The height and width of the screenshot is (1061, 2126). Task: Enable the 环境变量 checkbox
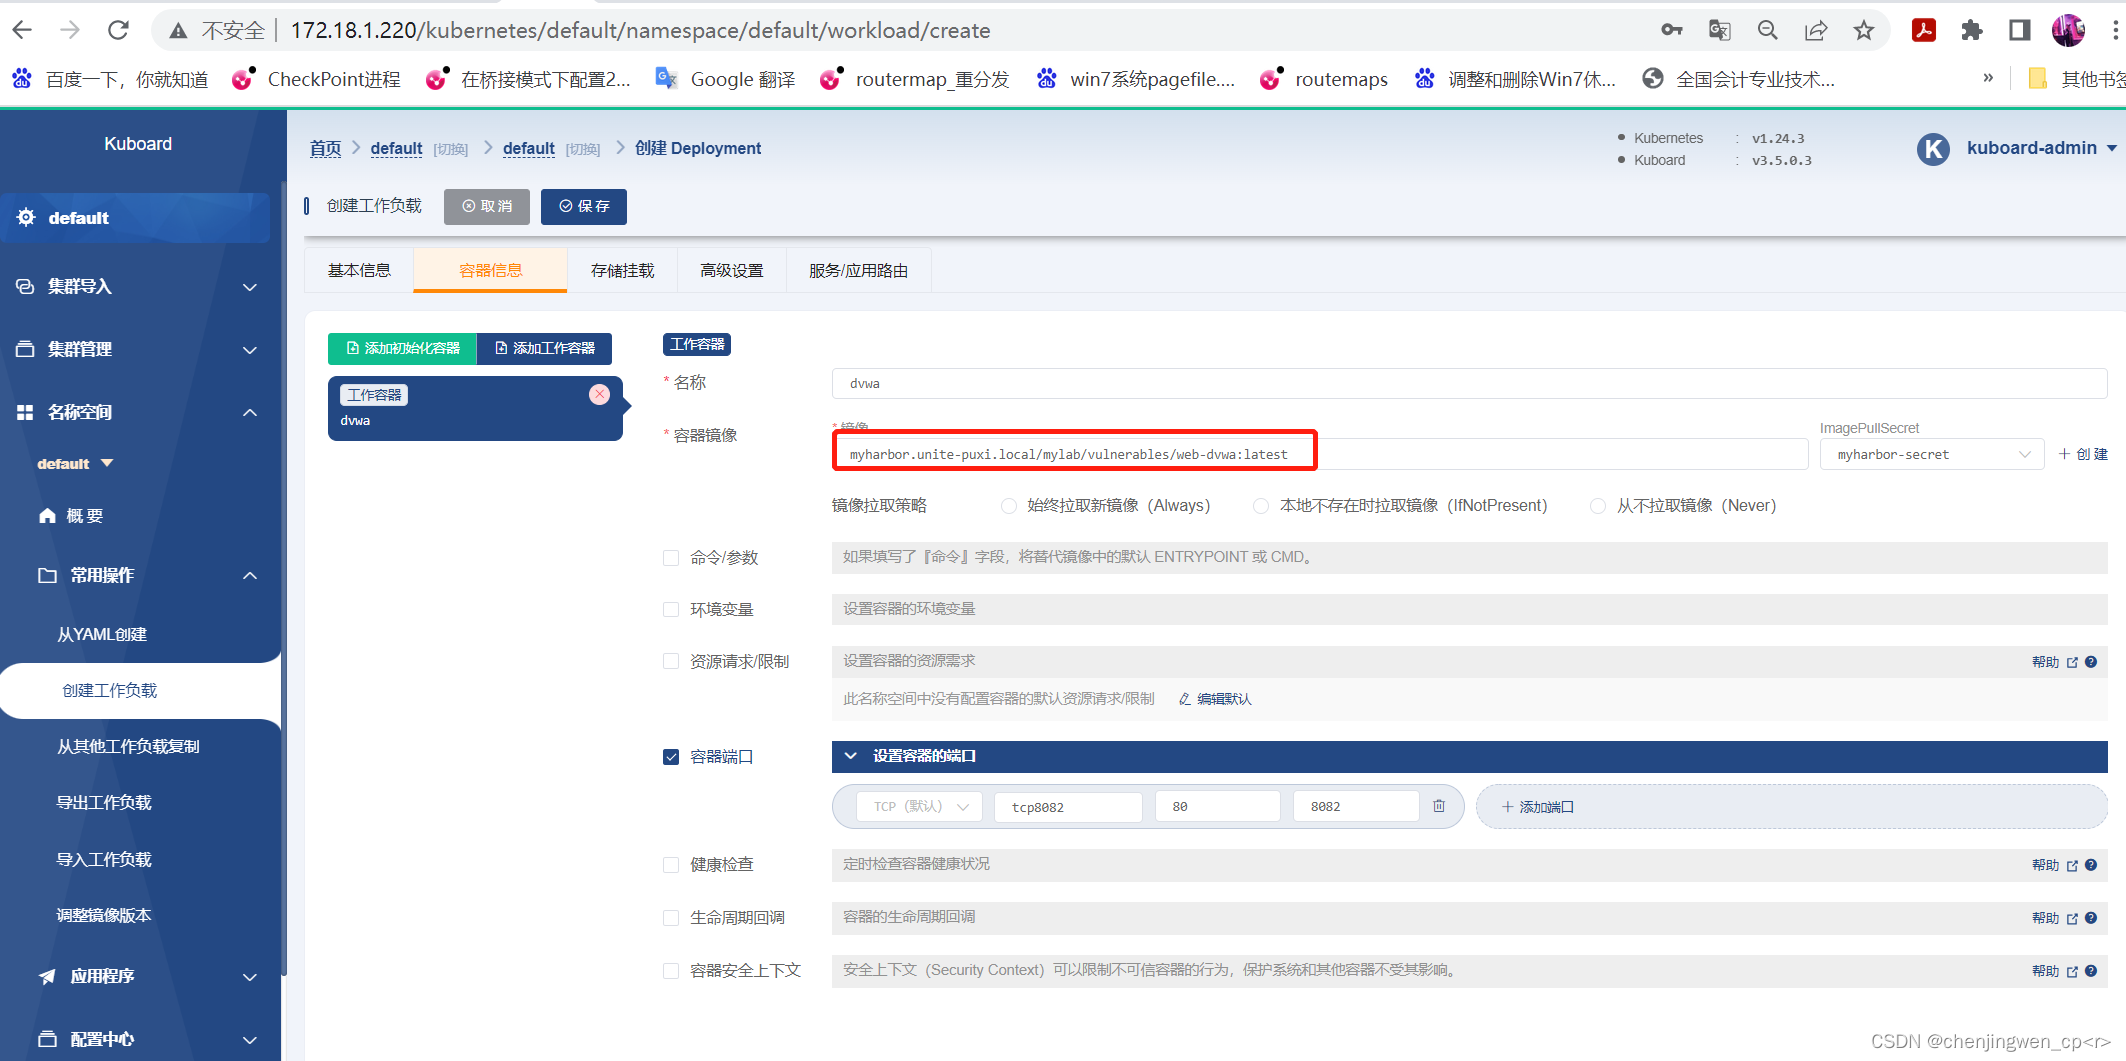[671, 610]
